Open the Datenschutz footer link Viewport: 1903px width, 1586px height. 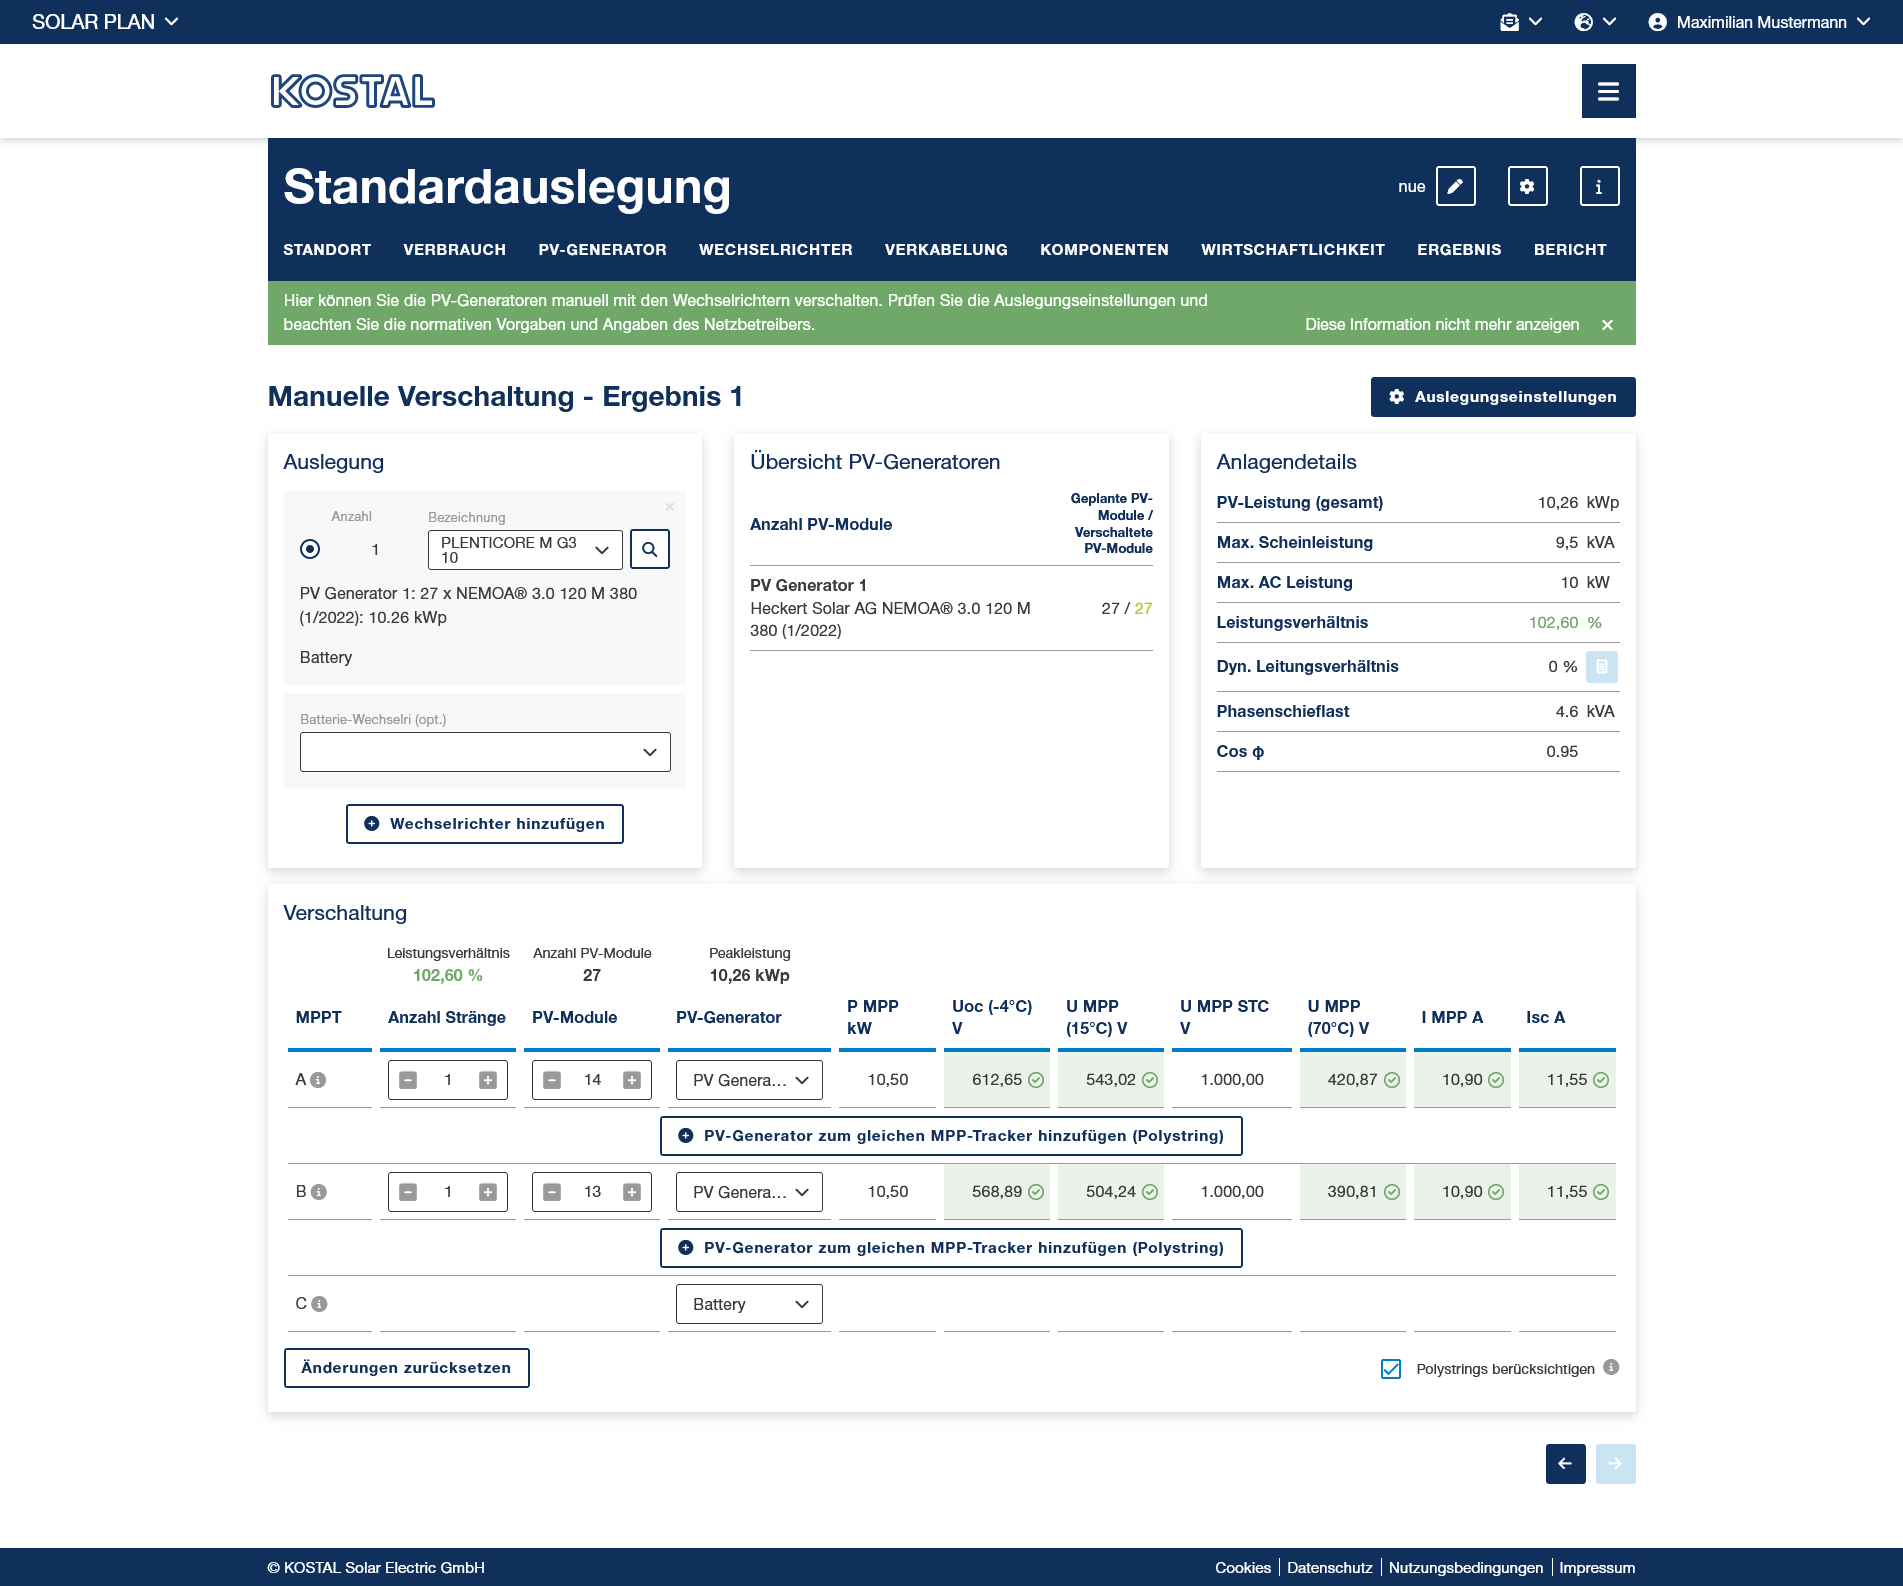tap(1330, 1568)
